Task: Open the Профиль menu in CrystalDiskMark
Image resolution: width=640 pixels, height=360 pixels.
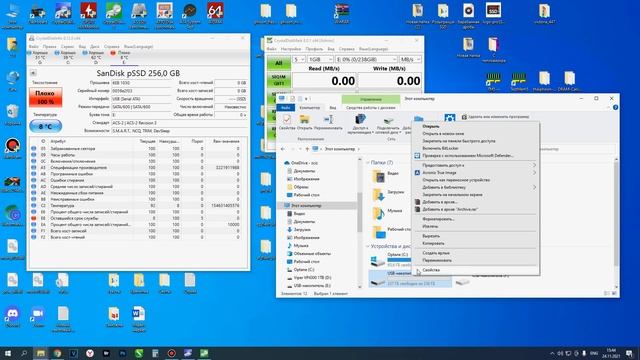Action: pyautogui.click(x=314, y=49)
